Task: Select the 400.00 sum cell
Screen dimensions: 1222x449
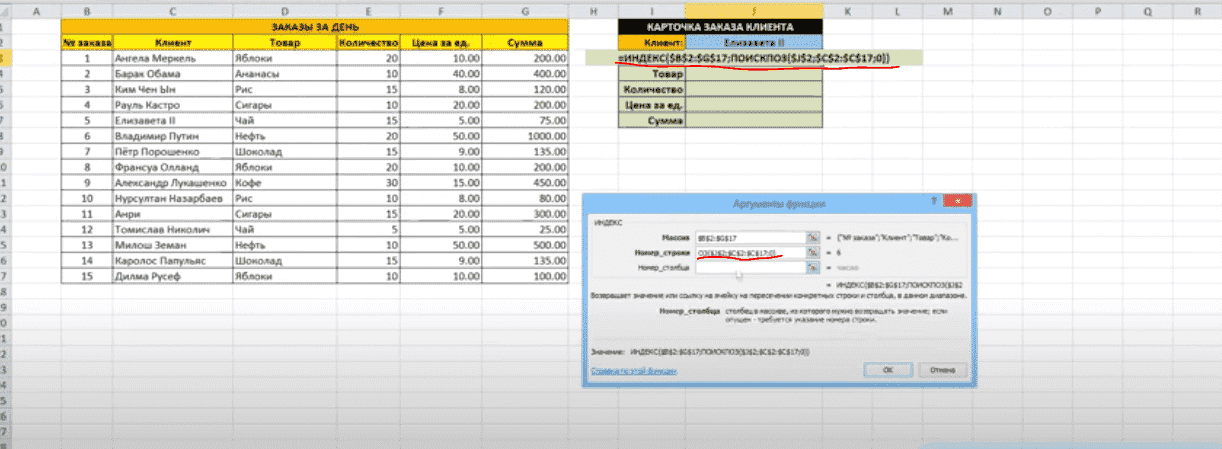Action: (x=526, y=74)
